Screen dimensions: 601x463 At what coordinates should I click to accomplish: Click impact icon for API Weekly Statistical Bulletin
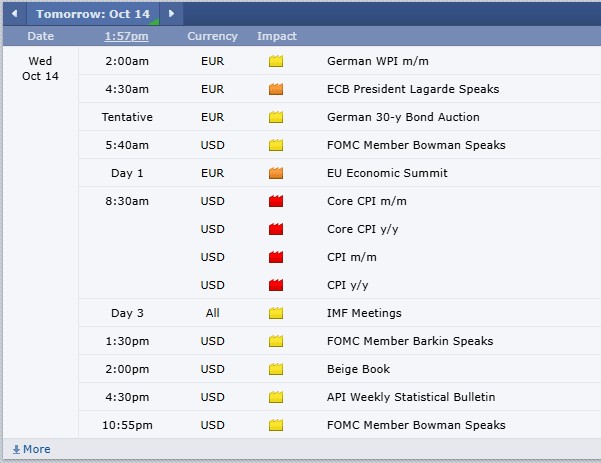point(276,397)
